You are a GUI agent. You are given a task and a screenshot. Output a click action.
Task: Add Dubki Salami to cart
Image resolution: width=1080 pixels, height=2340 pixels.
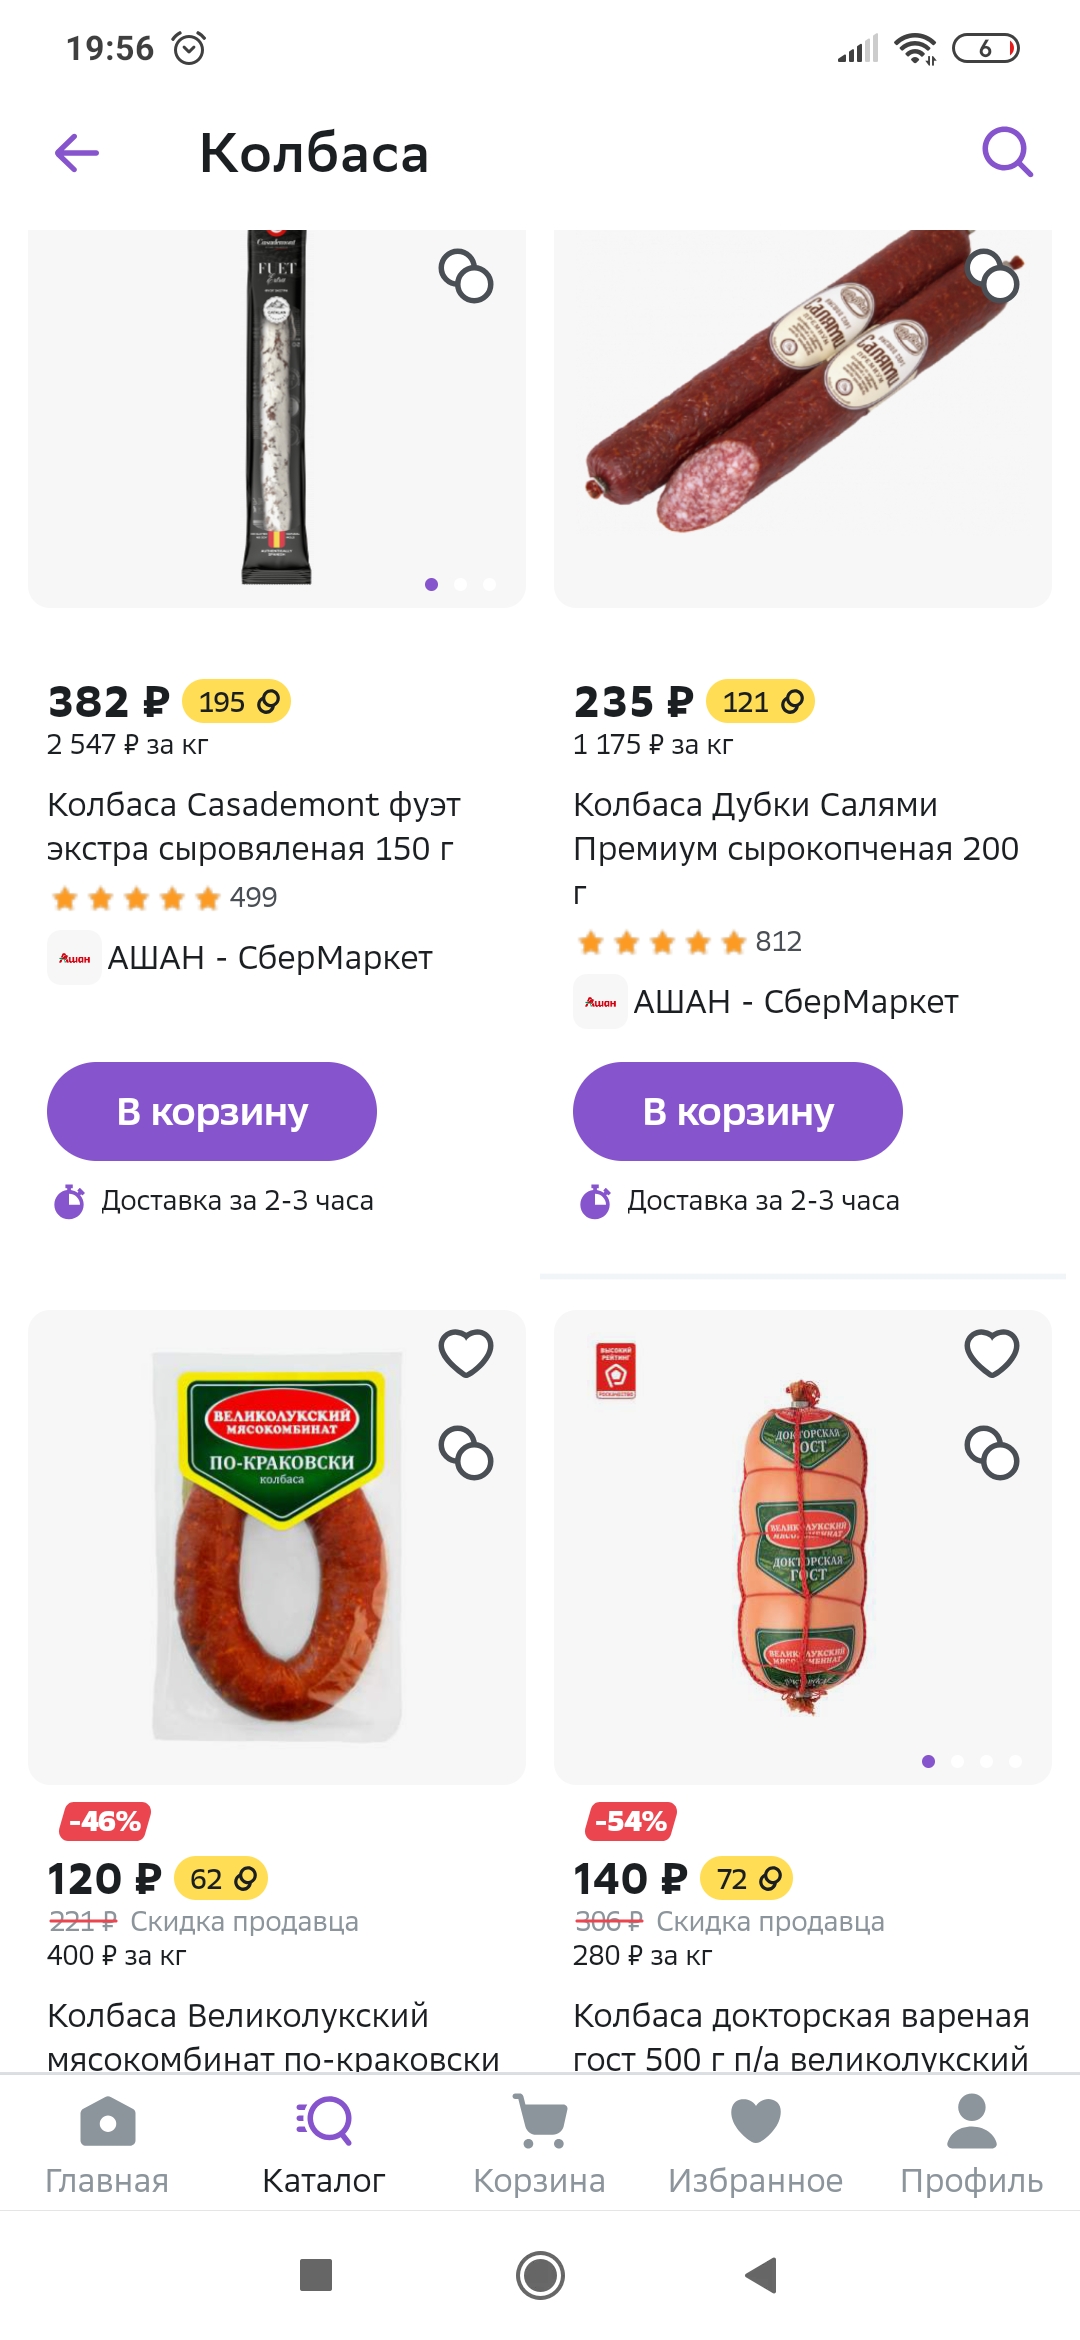coord(738,1111)
